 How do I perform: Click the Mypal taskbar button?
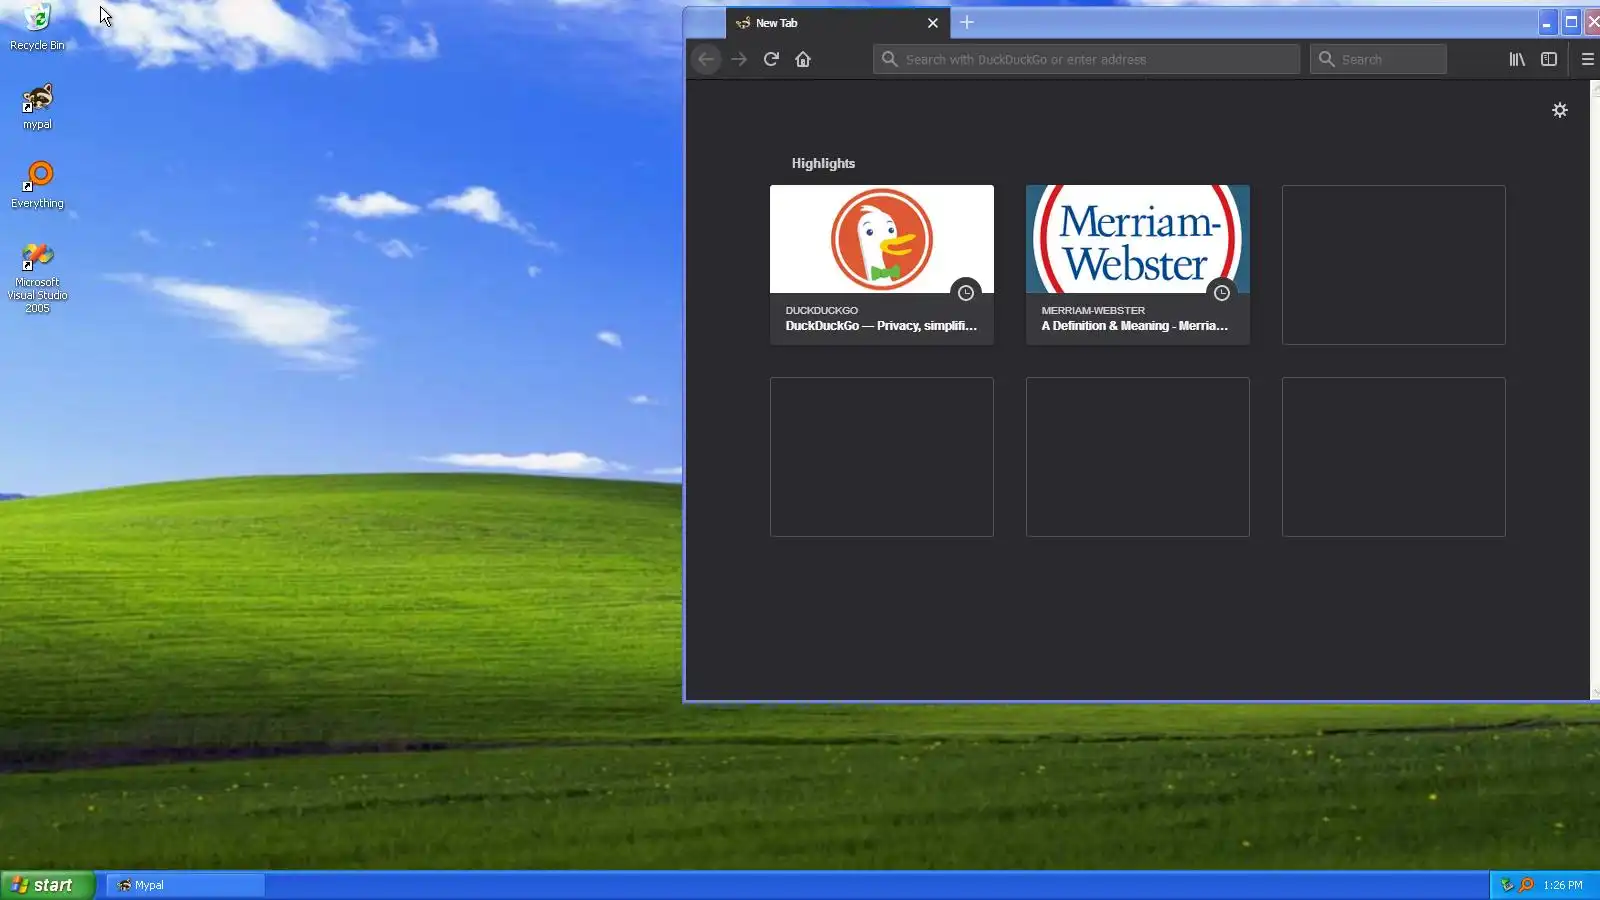click(x=185, y=885)
